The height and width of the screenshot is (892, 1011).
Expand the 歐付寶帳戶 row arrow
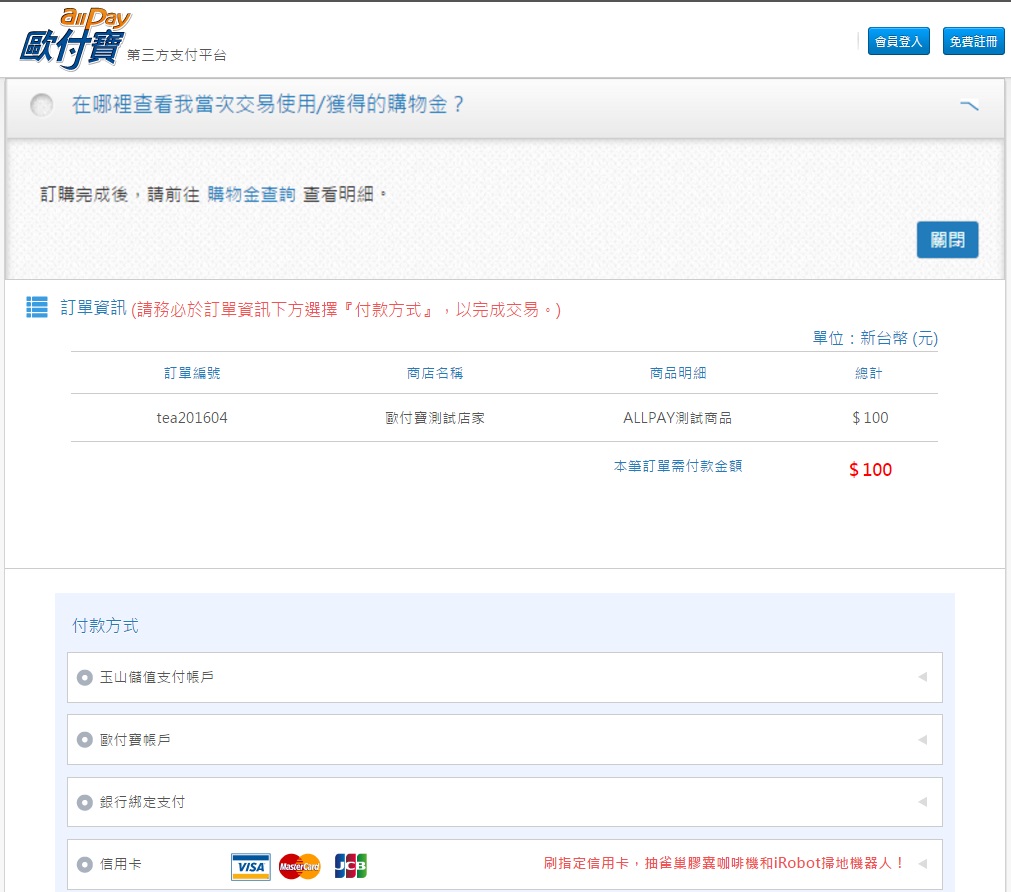click(922, 740)
